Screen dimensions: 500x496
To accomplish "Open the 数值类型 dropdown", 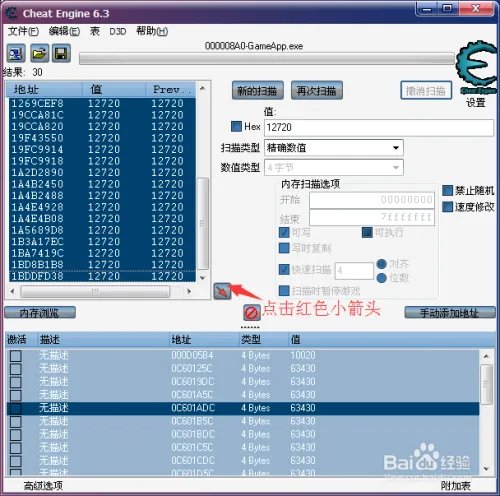I will (334, 167).
